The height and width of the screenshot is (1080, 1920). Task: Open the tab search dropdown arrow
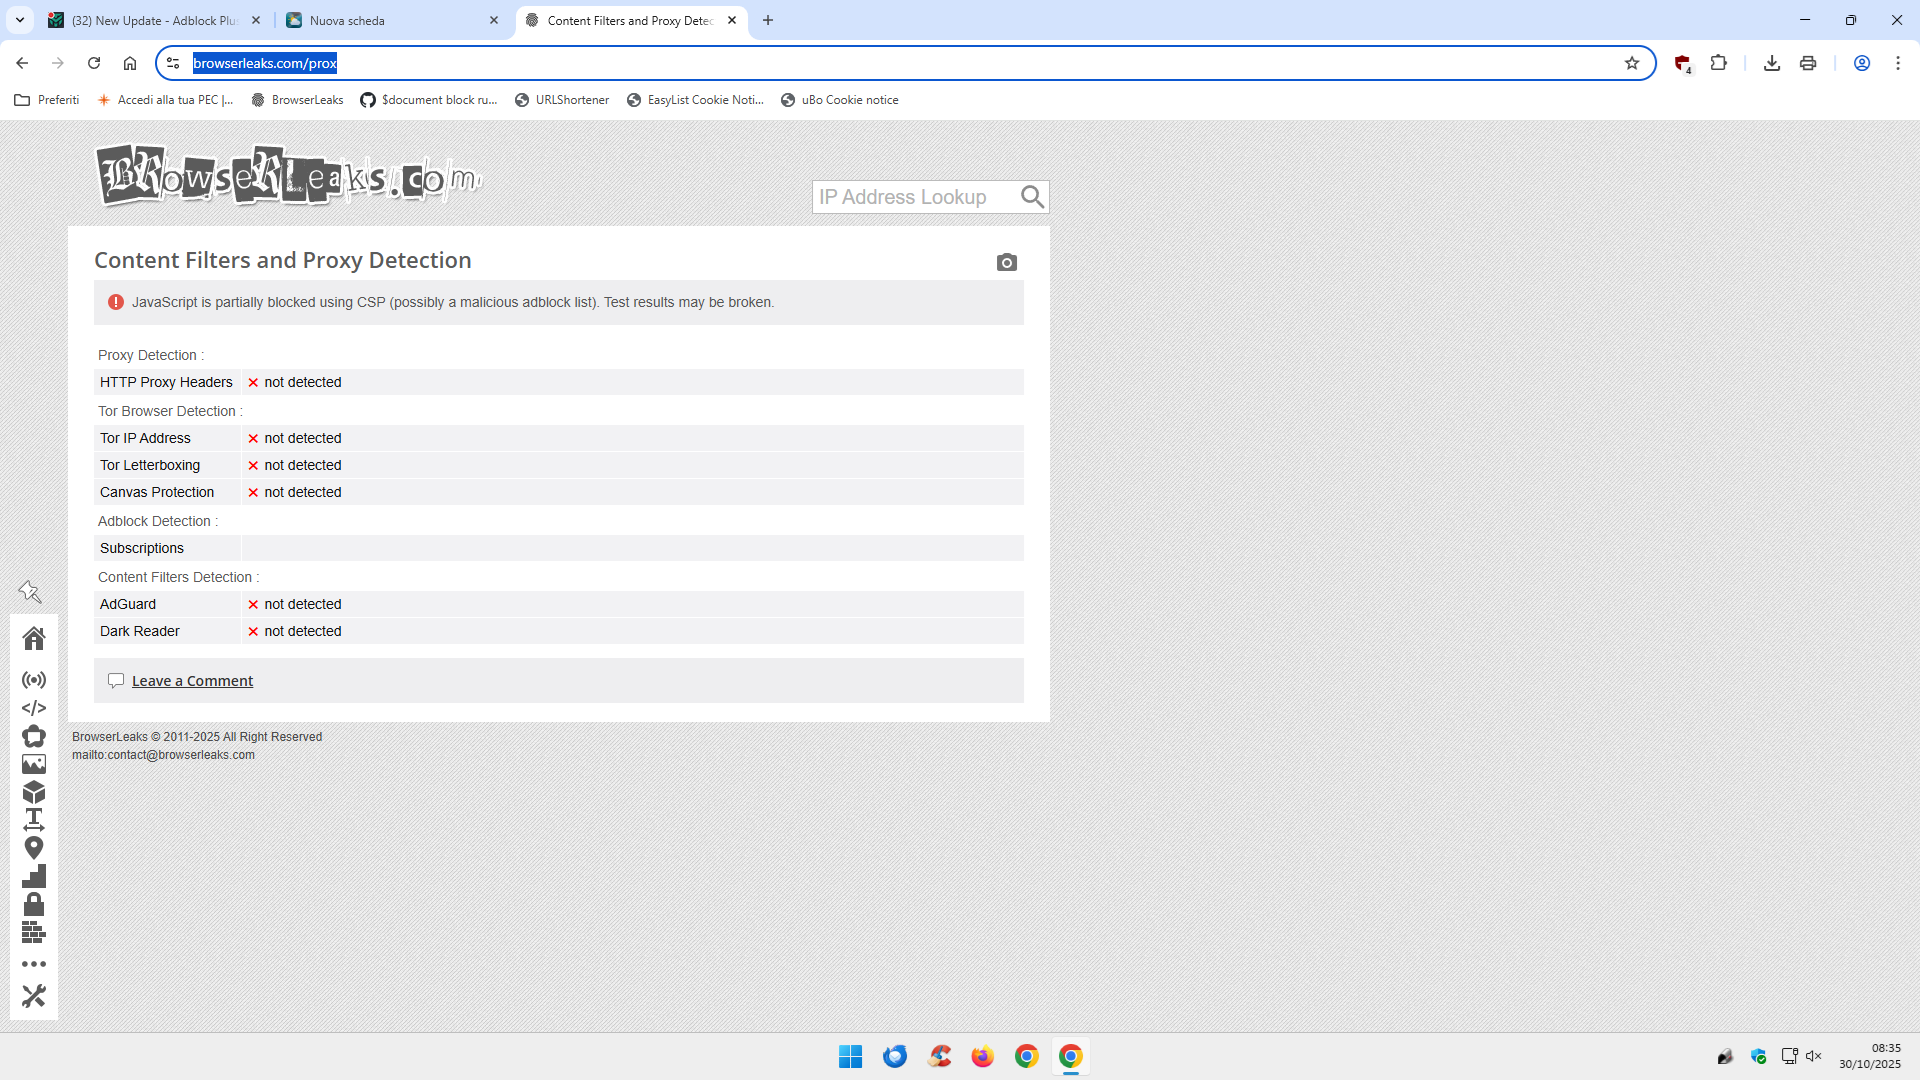20,20
